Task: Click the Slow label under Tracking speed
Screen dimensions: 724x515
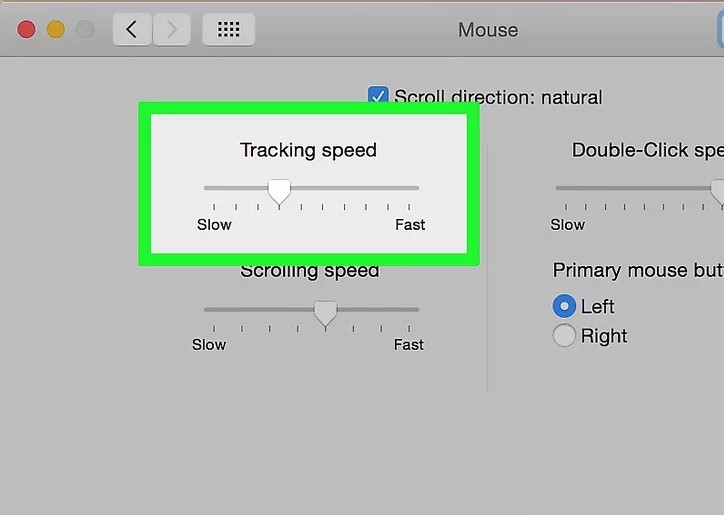Action: [214, 224]
